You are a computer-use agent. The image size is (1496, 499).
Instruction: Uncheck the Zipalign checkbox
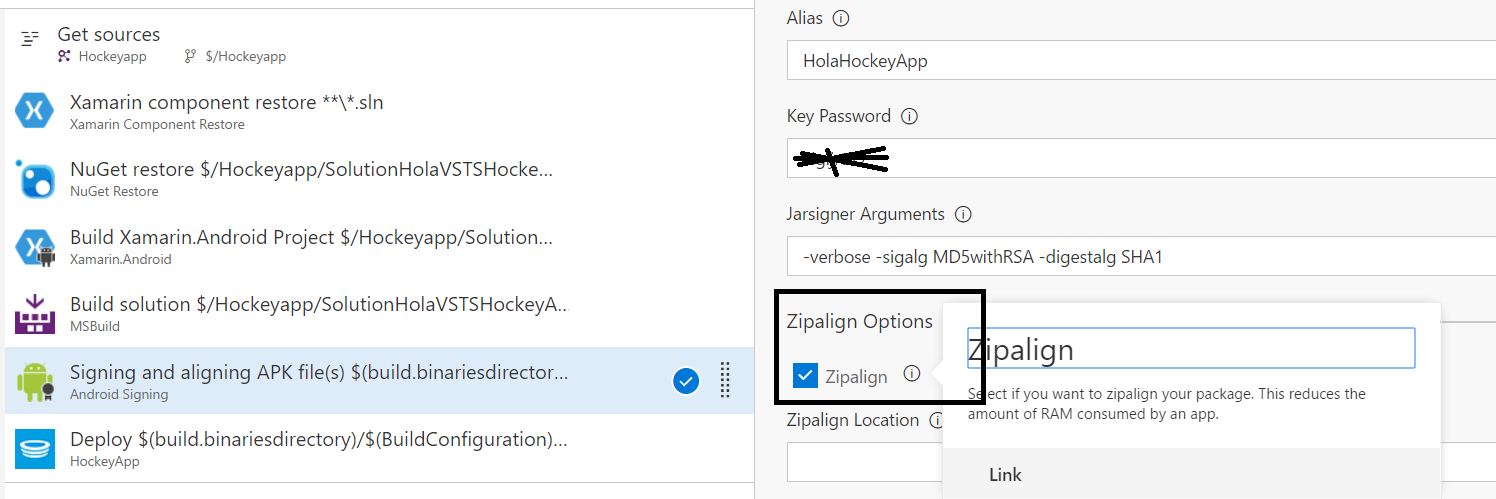click(805, 375)
